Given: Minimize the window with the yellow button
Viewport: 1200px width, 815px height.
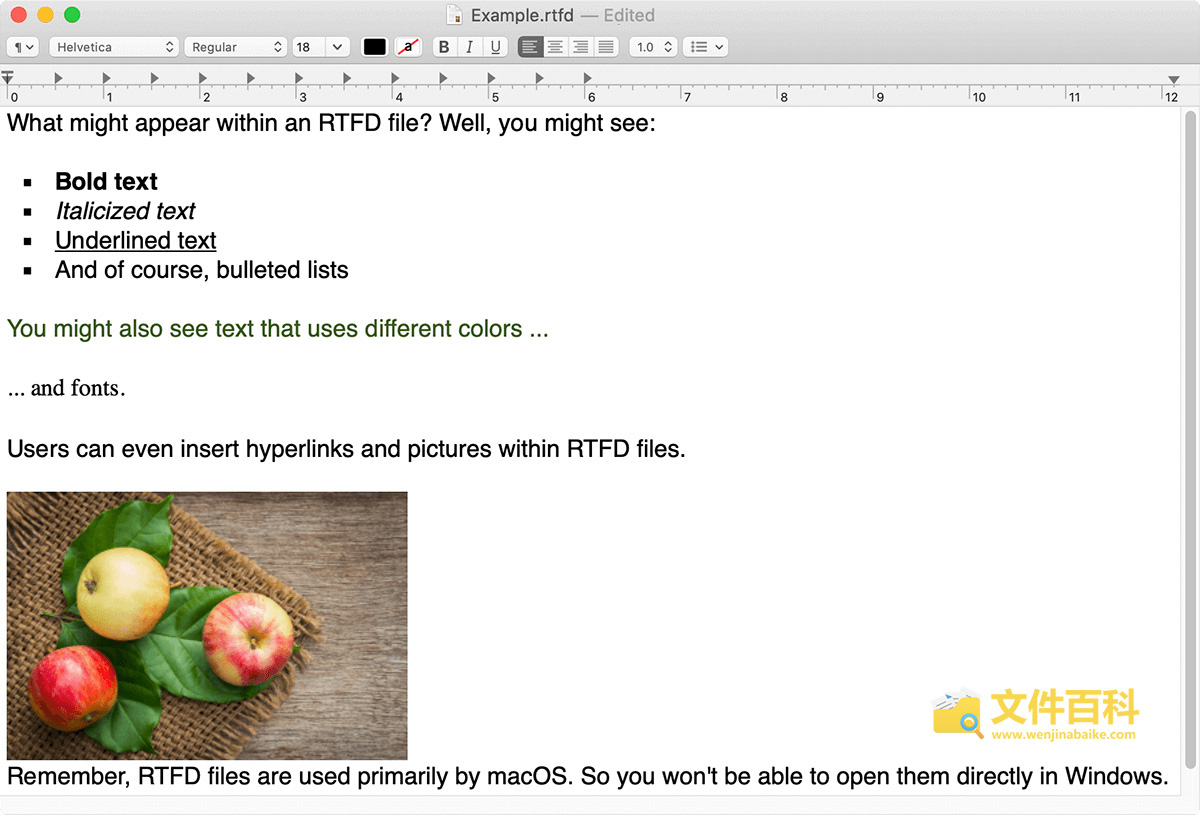Looking at the screenshot, I should click(45, 15).
